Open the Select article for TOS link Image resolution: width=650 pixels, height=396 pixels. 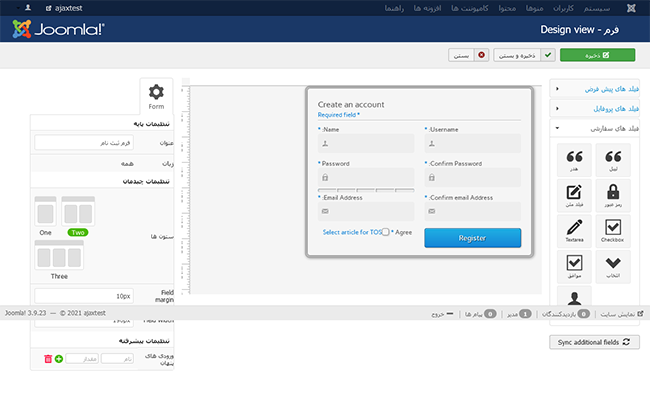coord(352,232)
